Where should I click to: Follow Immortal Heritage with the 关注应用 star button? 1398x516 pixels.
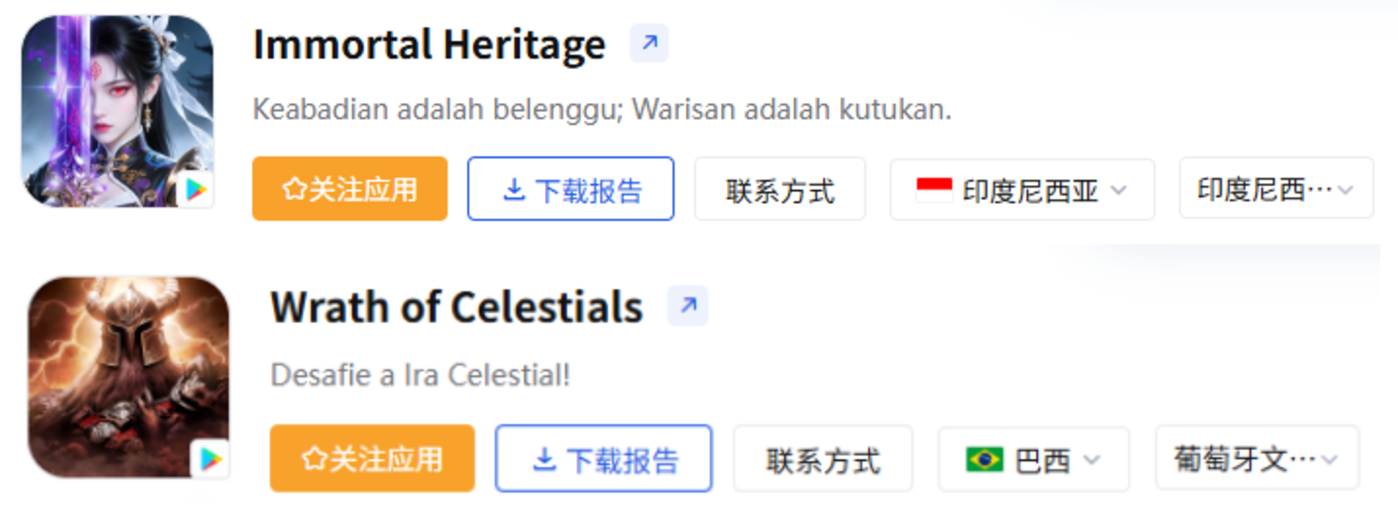pyautogui.click(x=350, y=189)
